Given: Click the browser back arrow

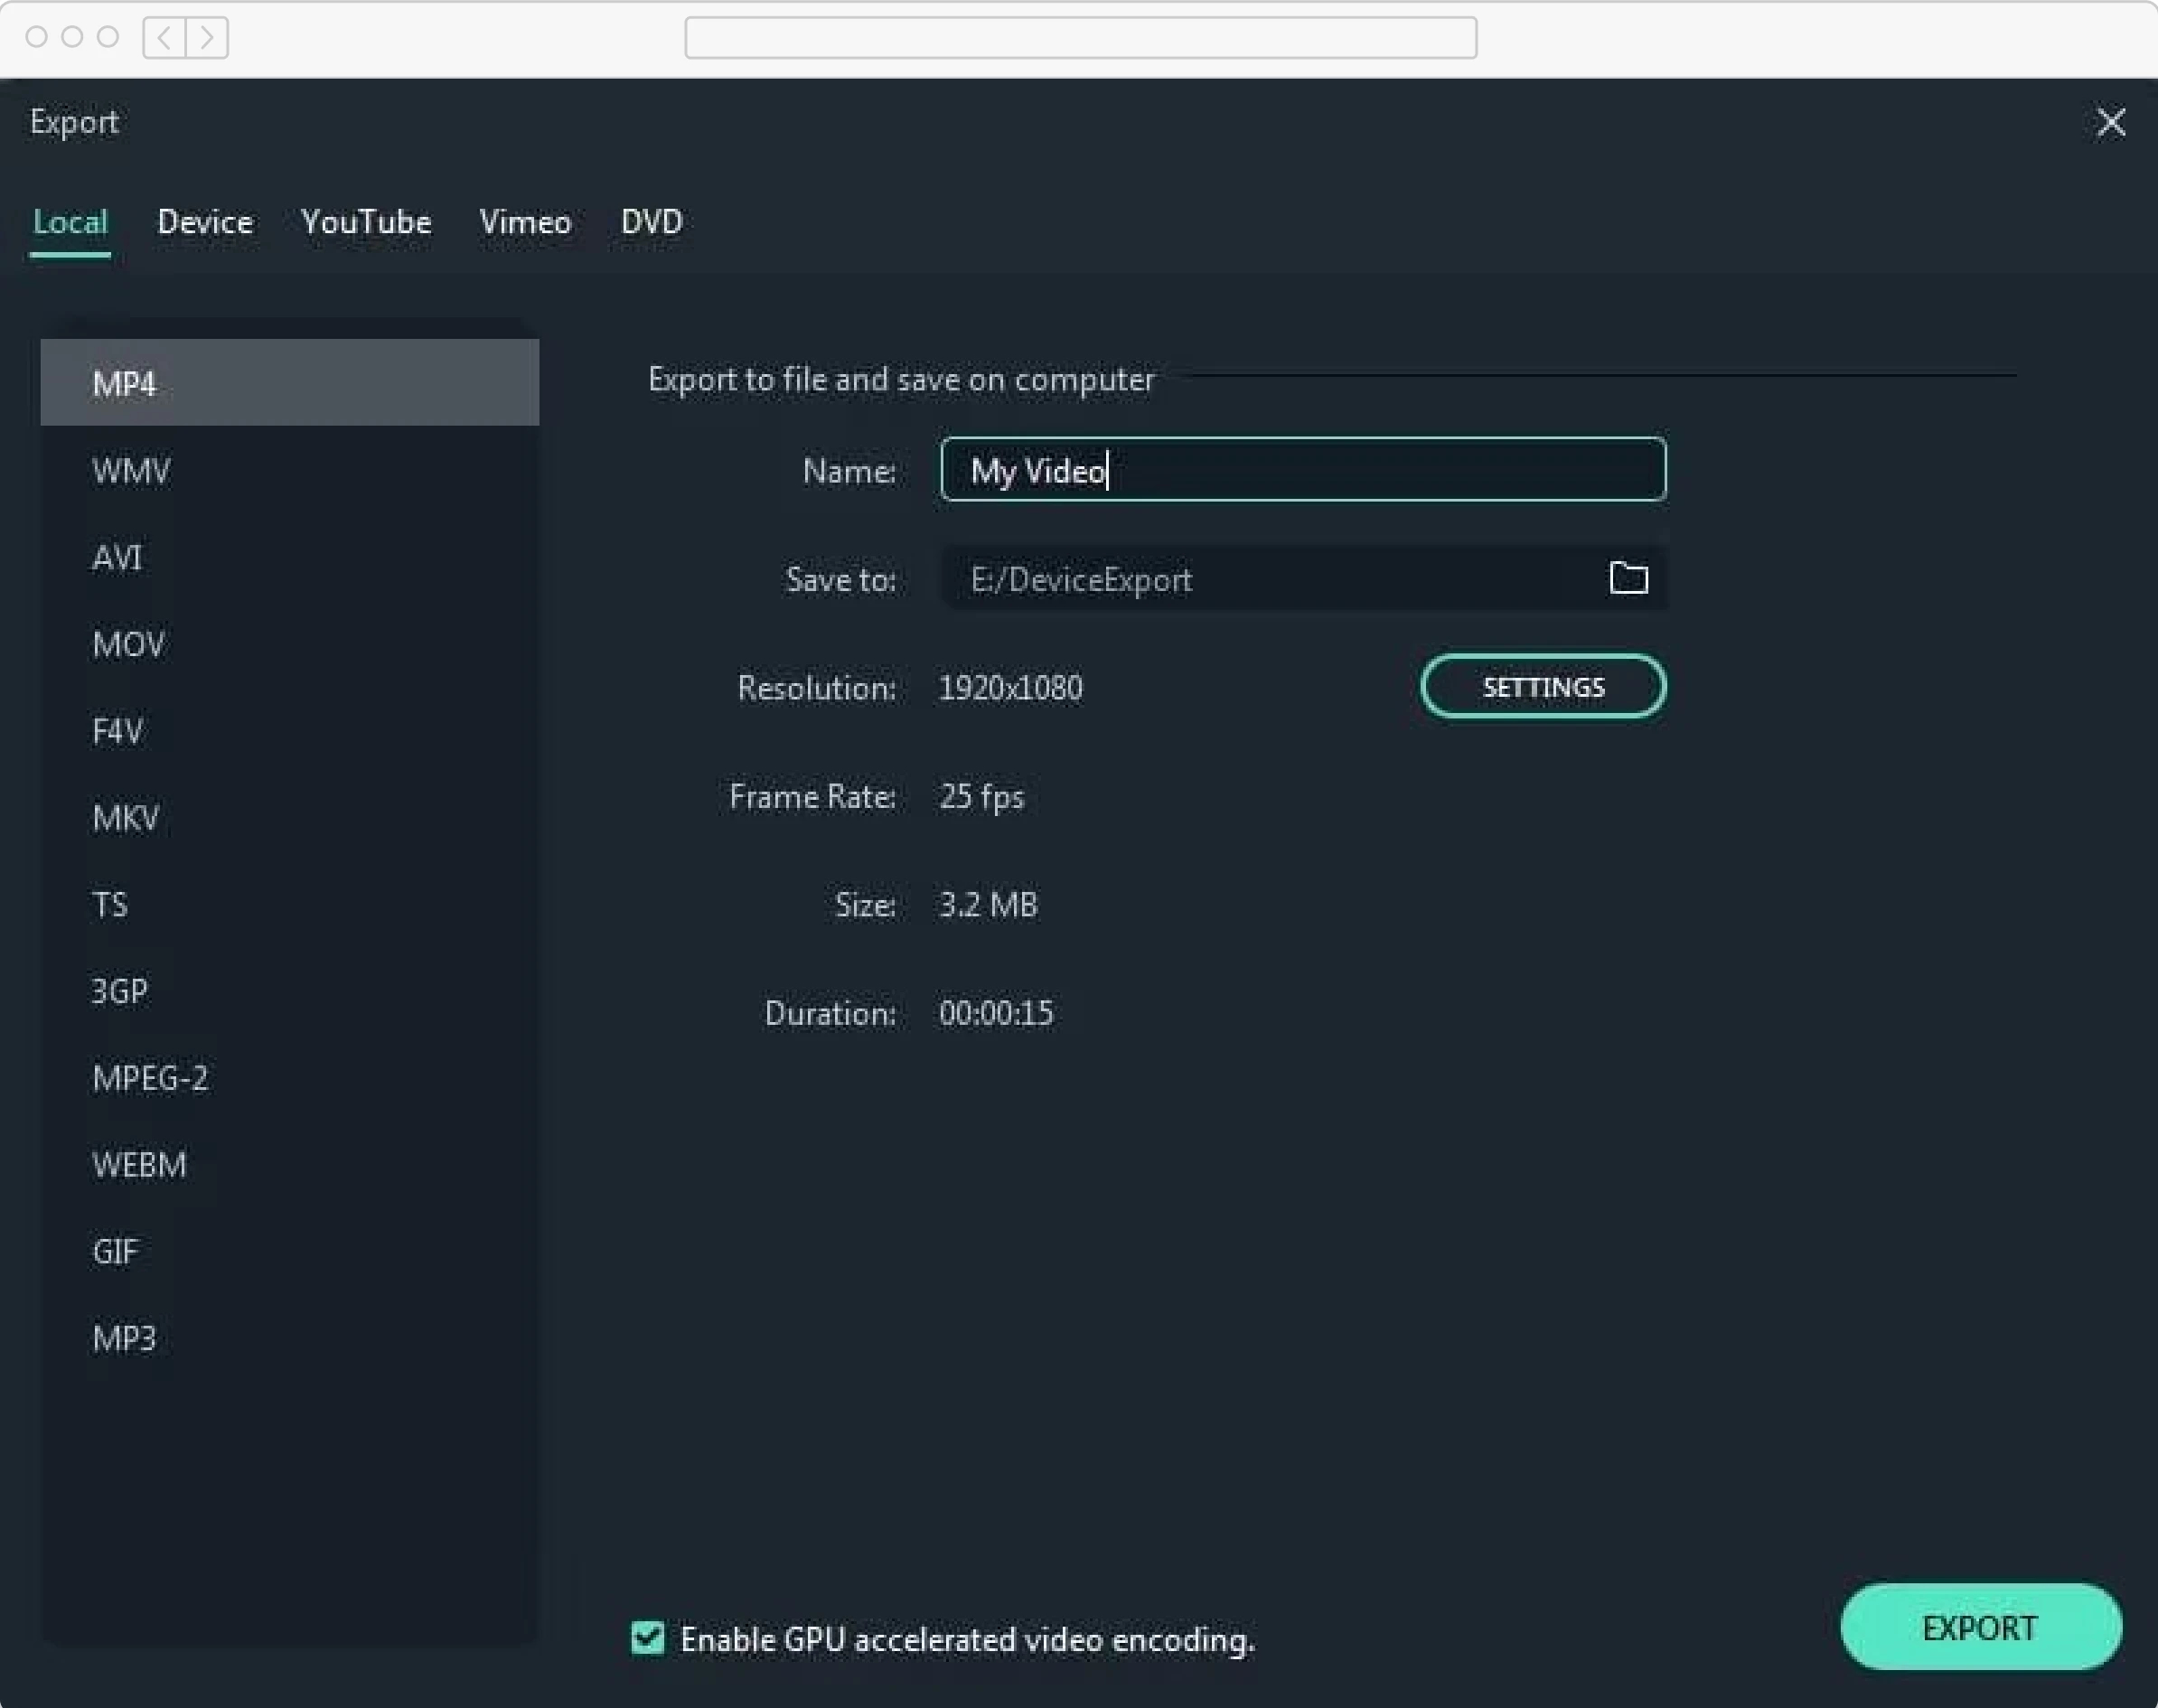Looking at the screenshot, I should [x=162, y=38].
